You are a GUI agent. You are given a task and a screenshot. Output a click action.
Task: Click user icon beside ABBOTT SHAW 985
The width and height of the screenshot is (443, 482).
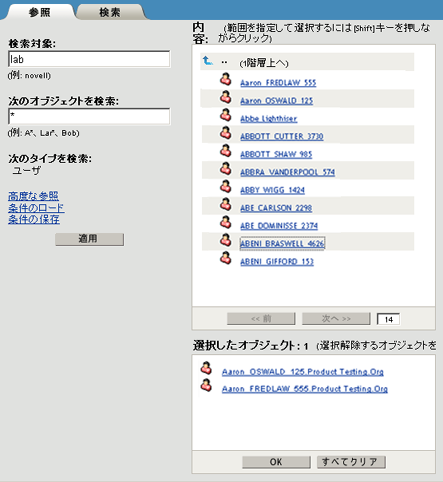pyautogui.click(x=226, y=151)
